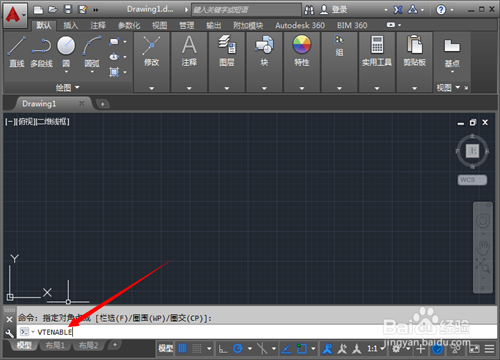The width and height of the screenshot is (500, 360).
Task: Click the navigation wheel in navigation bar
Action: point(483,221)
